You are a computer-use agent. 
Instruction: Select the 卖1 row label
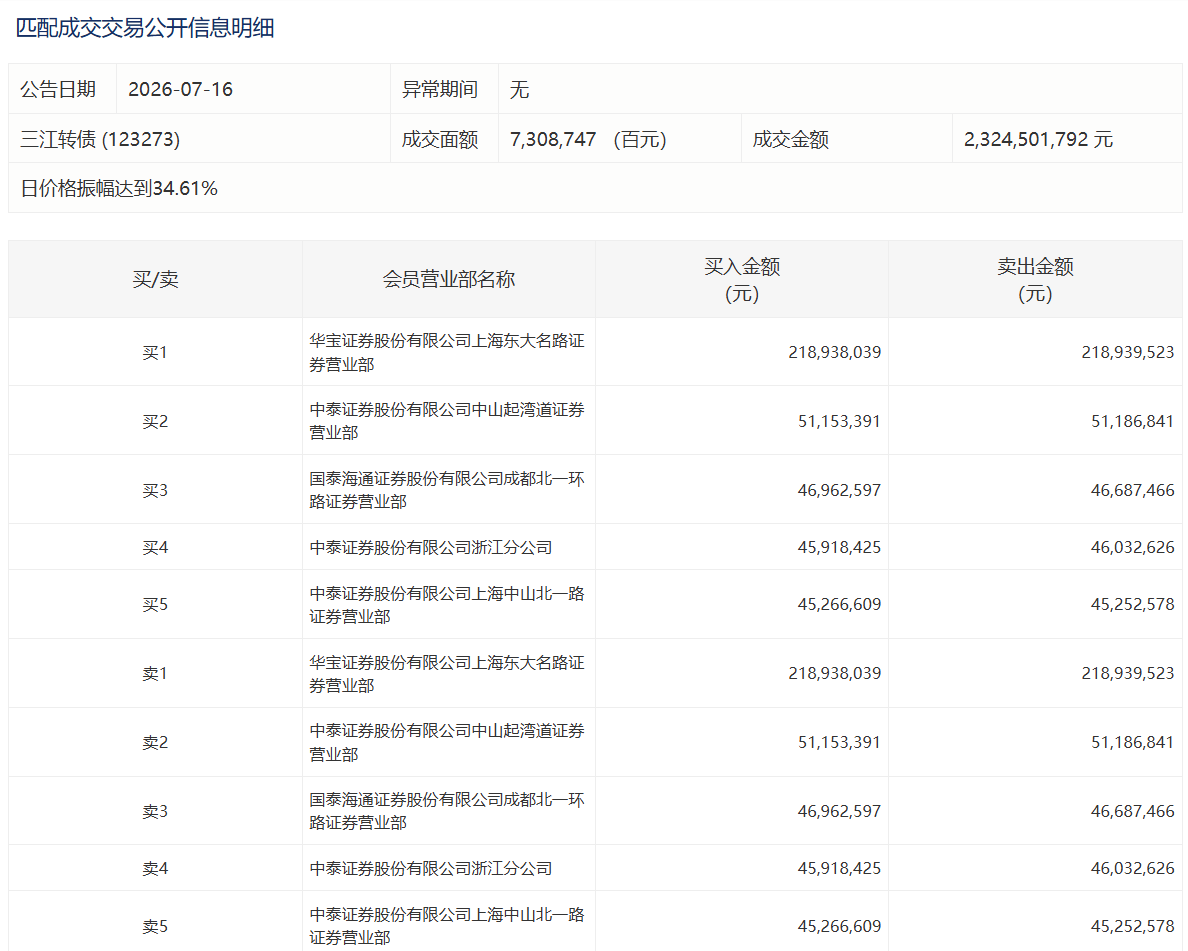click(x=155, y=674)
